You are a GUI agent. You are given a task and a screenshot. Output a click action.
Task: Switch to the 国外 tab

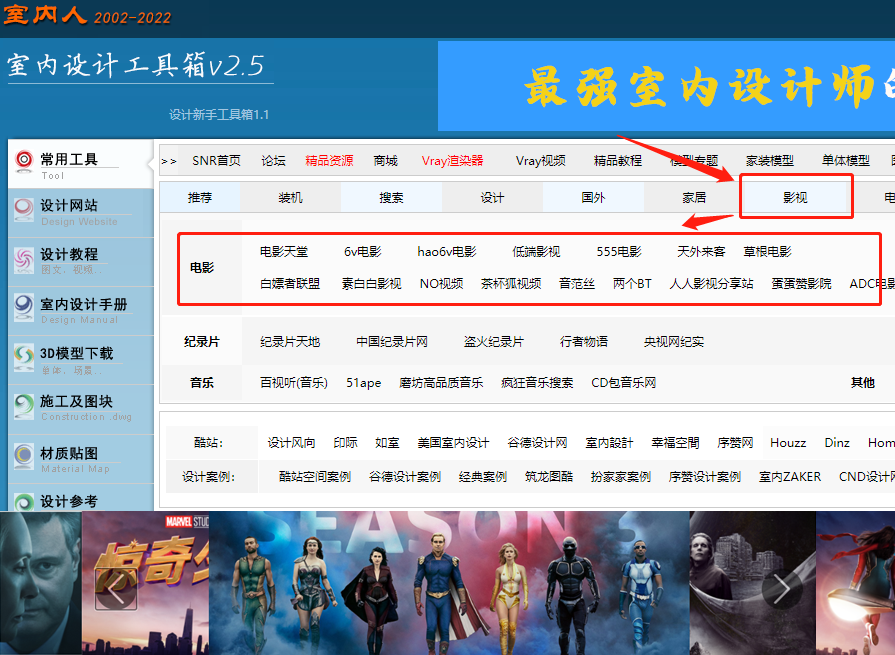tap(593, 197)
